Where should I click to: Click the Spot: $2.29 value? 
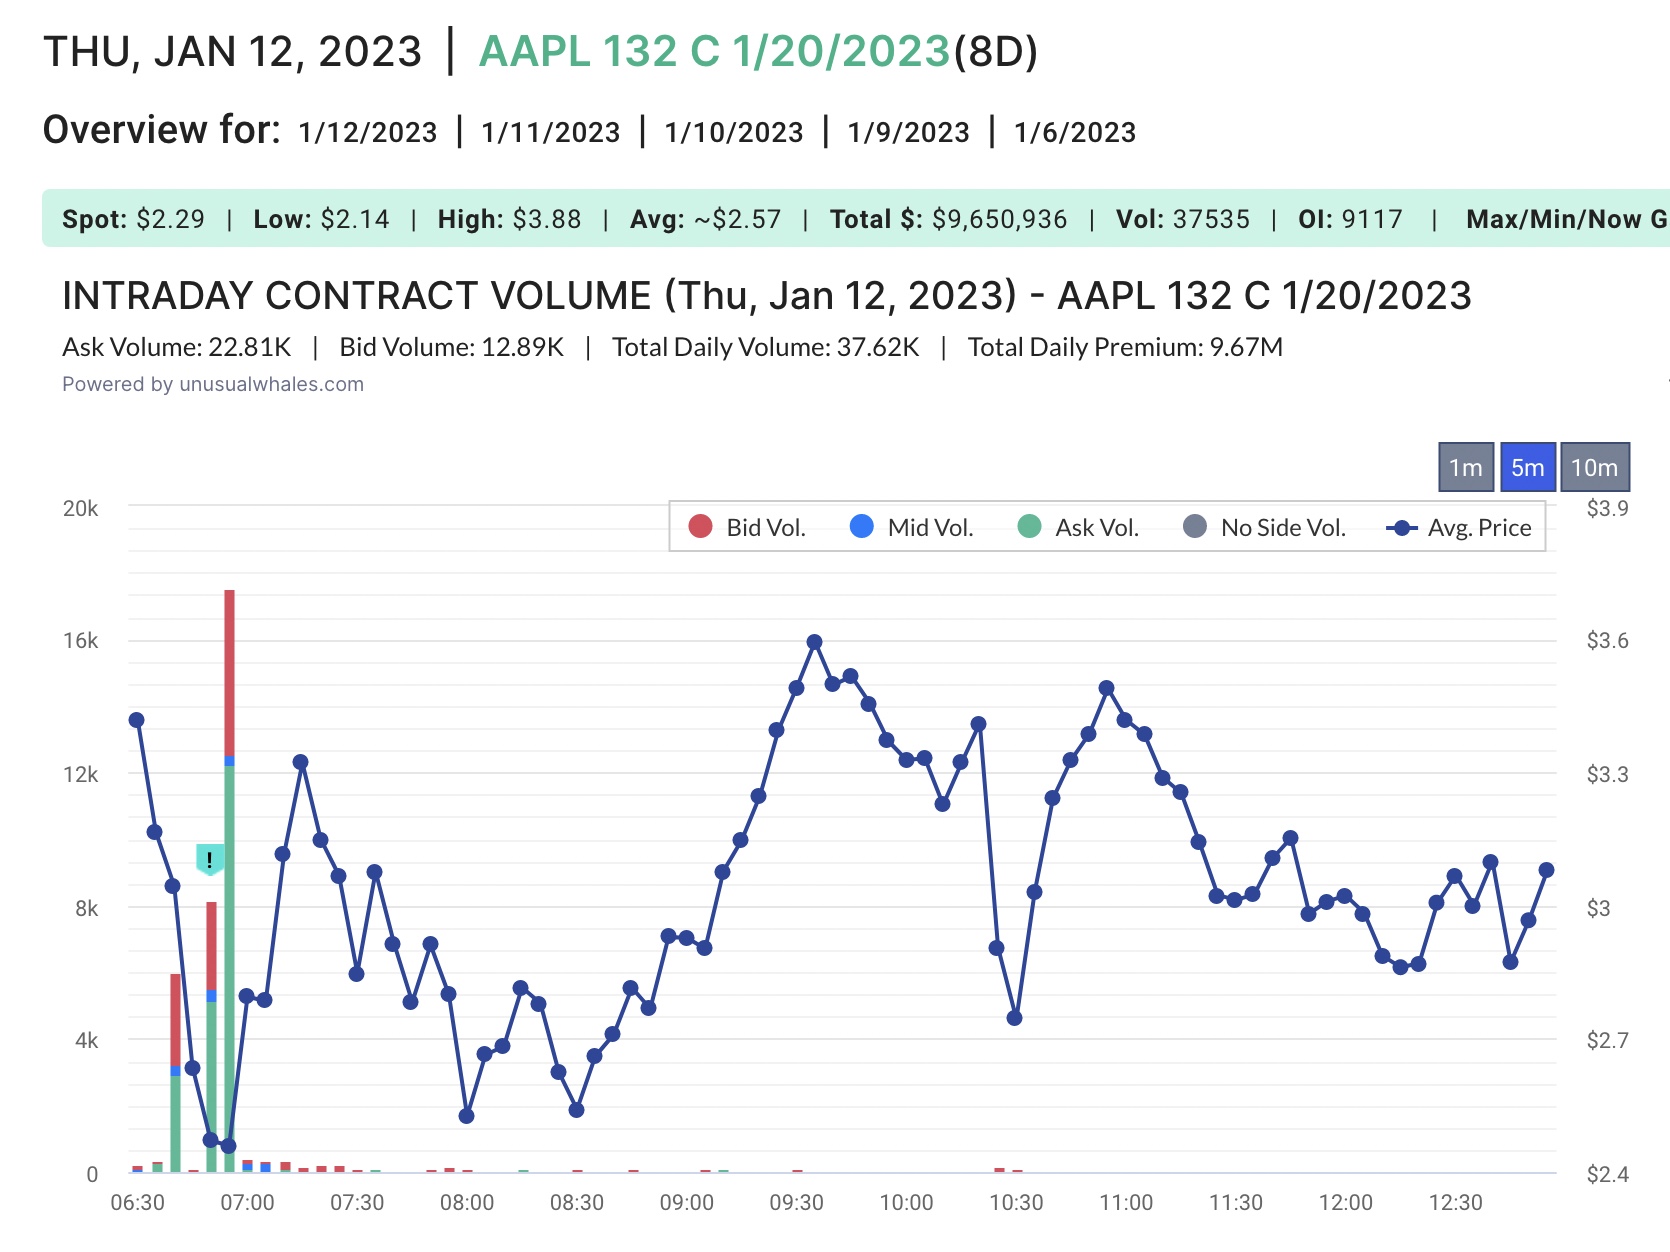point(133,219)
